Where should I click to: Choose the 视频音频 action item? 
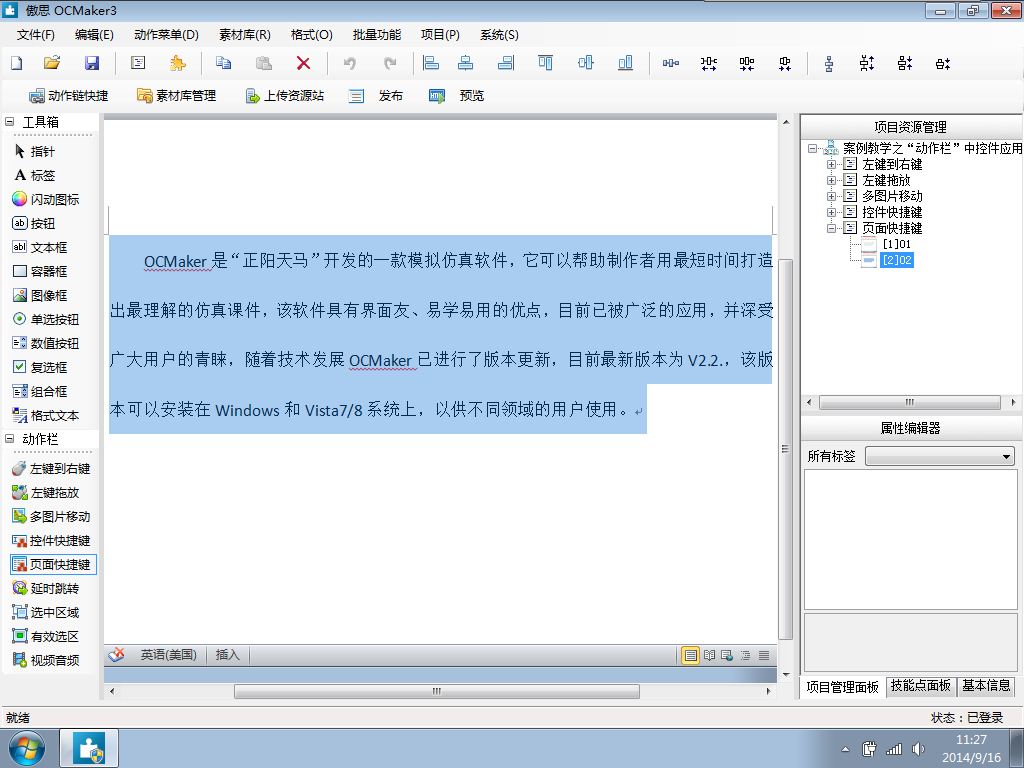(x=46, y=660)
